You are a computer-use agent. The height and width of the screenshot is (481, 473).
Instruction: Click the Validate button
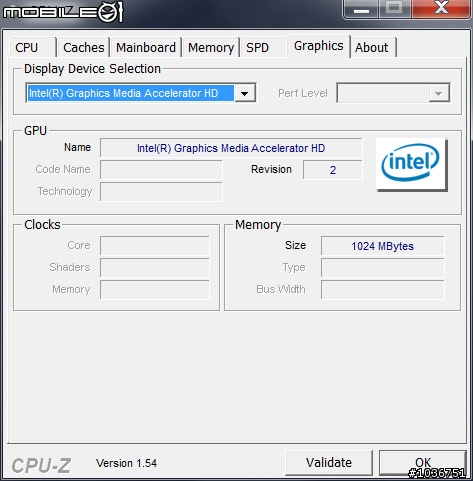coord(329,463)
